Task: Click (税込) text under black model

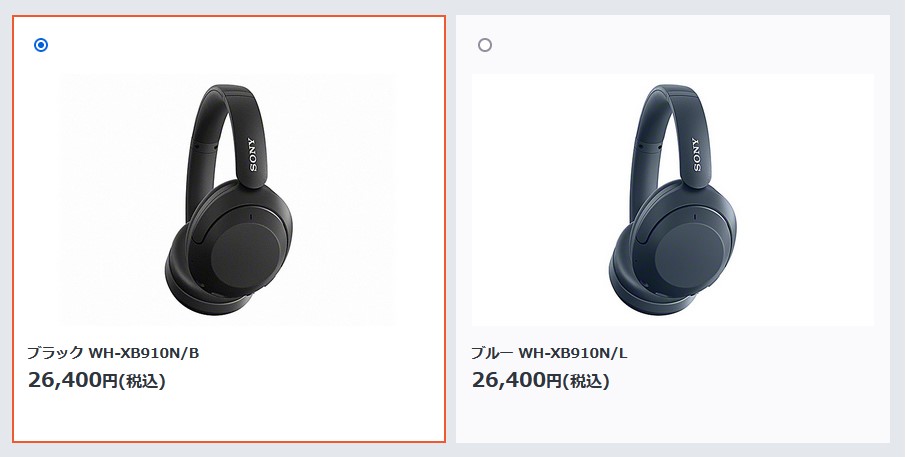Action: [142, 381]
